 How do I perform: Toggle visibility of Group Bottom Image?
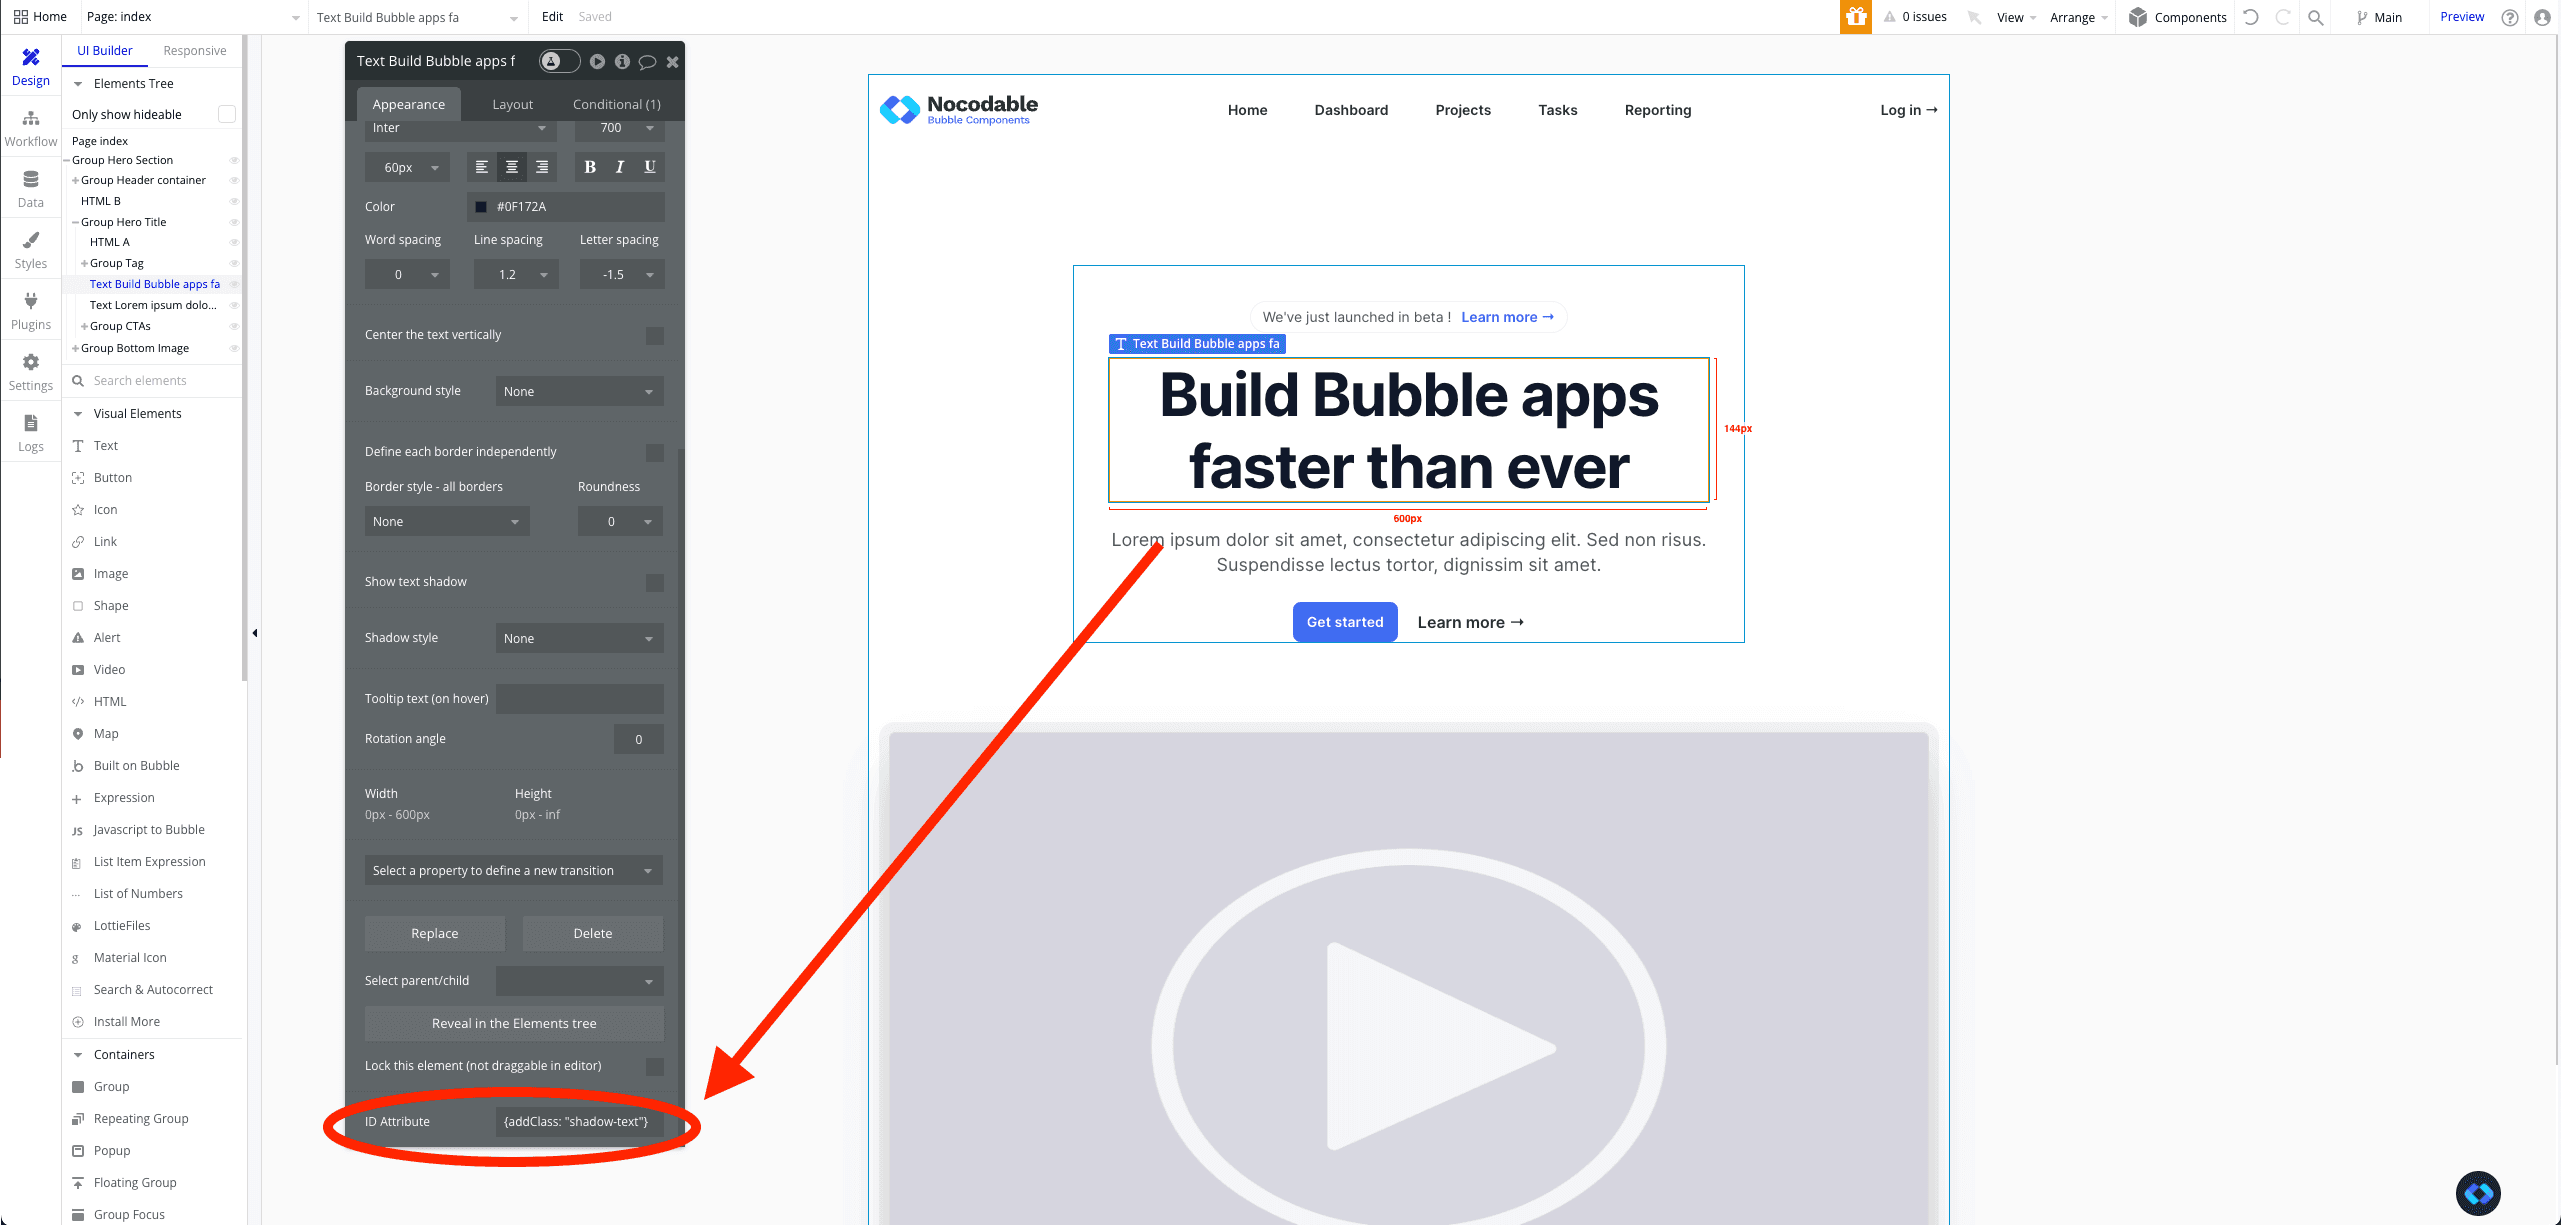click(x=234, y=348)
